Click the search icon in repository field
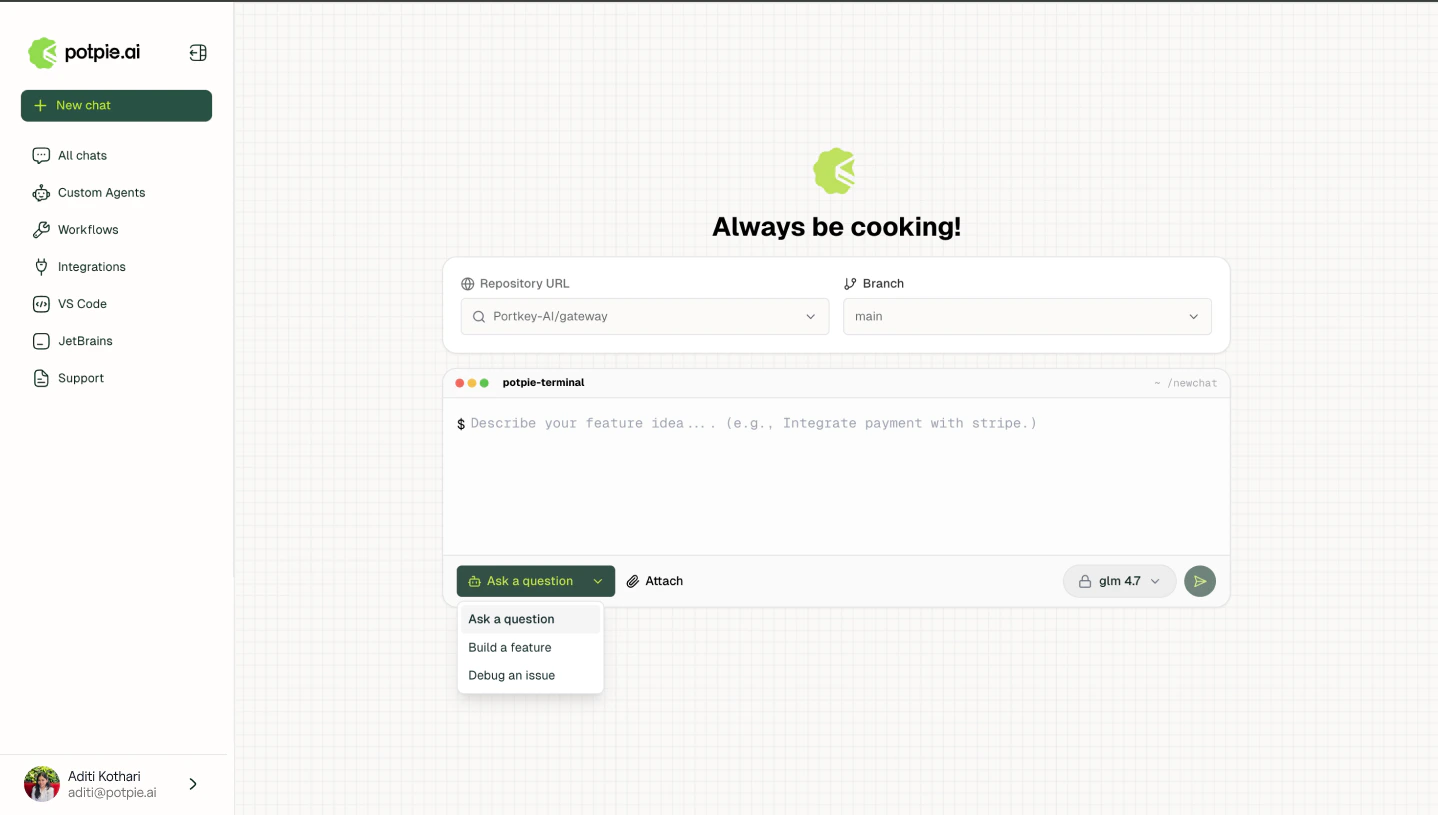This screenshot has width=1438, height=815. pyautogui.click(x=479, y=316)
